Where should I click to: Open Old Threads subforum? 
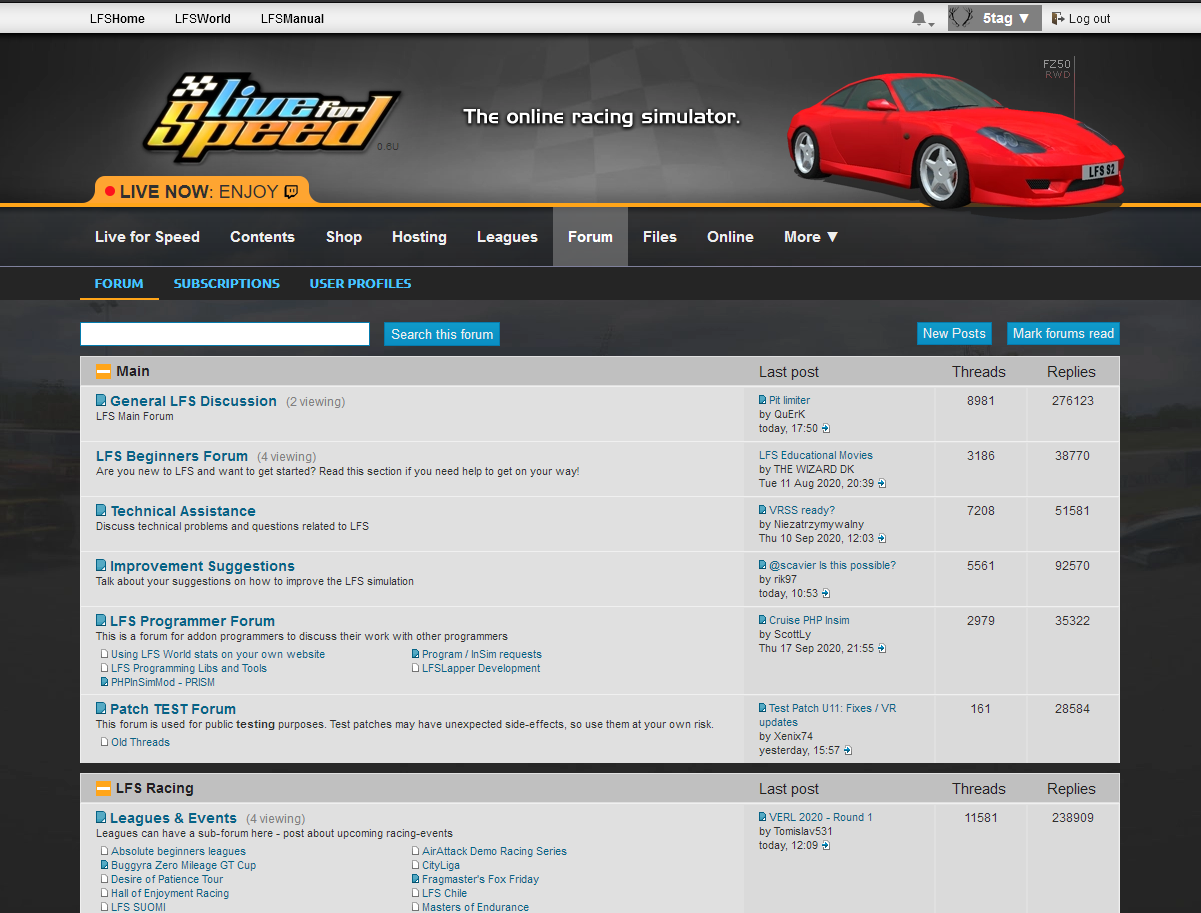140,742
